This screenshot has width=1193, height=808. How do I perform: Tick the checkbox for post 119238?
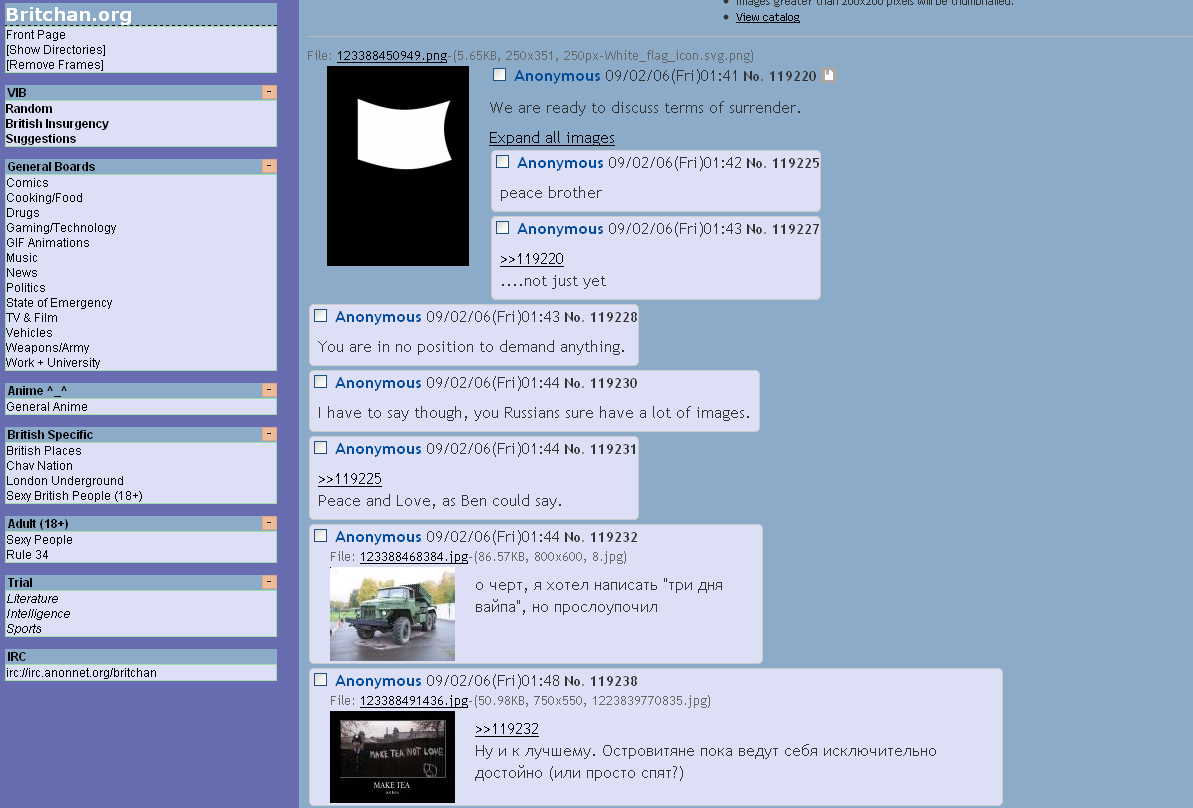coord(320,680)
